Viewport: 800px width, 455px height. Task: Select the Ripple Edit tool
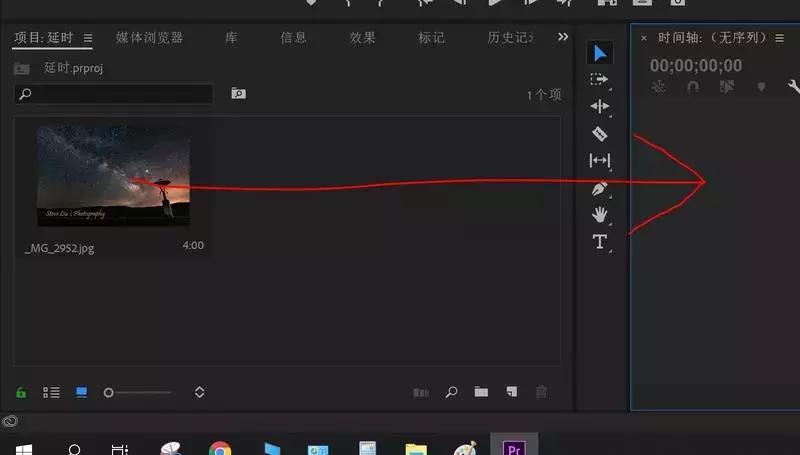599,106
